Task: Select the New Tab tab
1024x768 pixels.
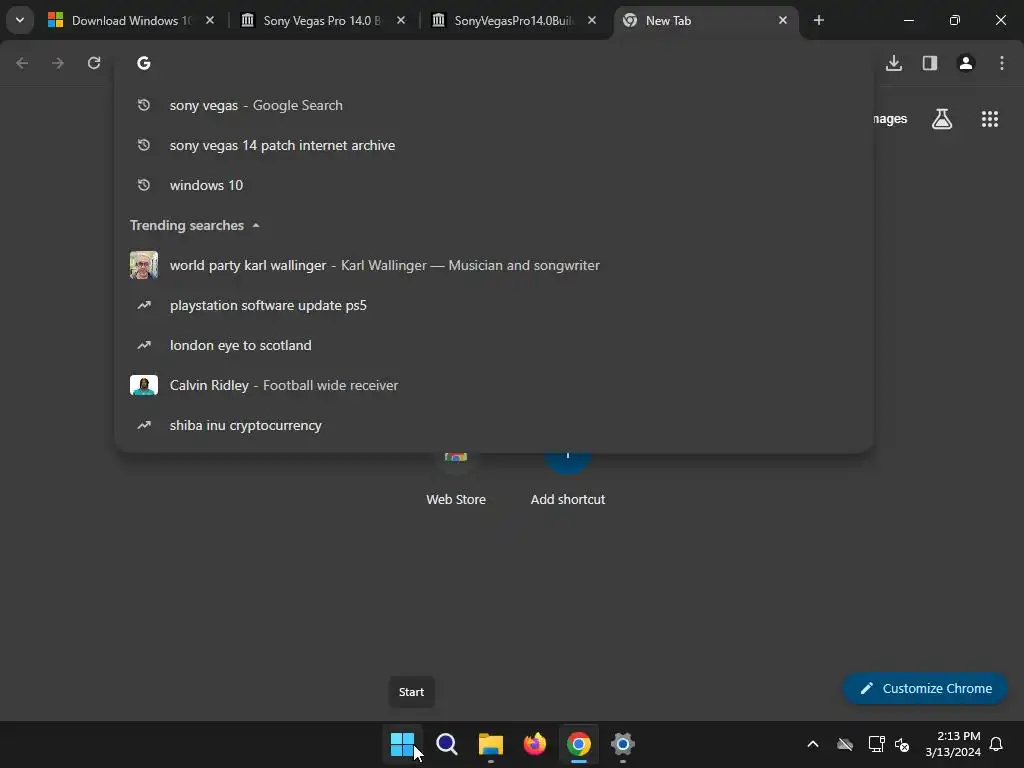Action: [x=706, y=20]
